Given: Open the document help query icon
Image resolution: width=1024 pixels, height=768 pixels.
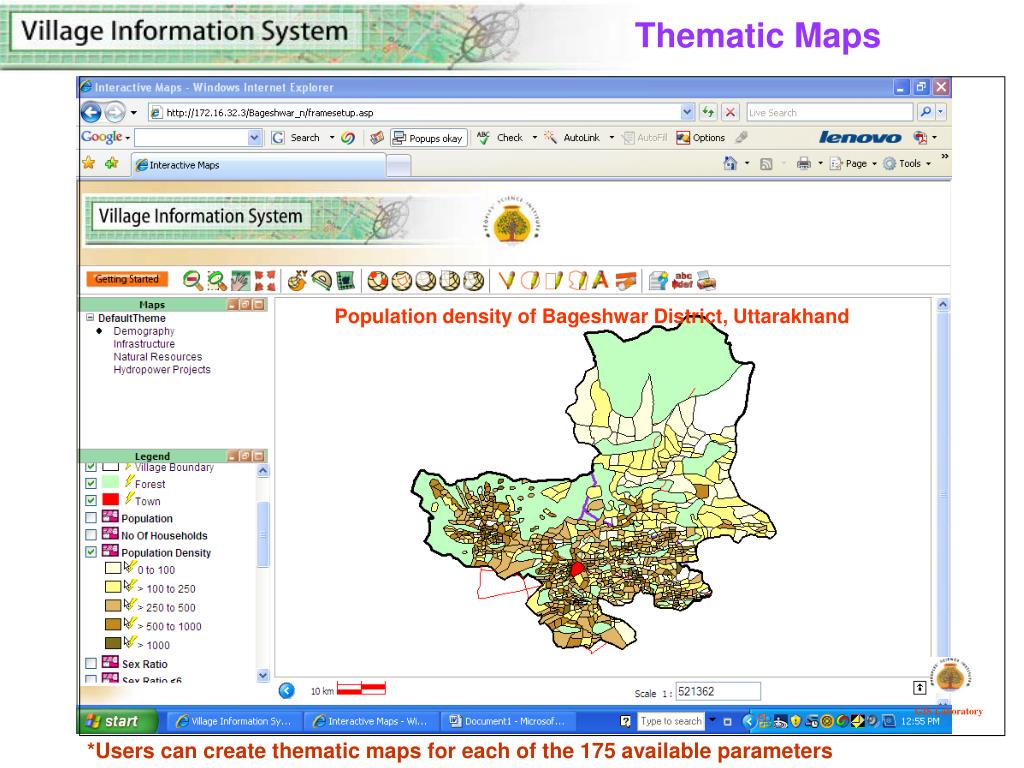Looking at the screenshot, I should click(x=658, y=281).
